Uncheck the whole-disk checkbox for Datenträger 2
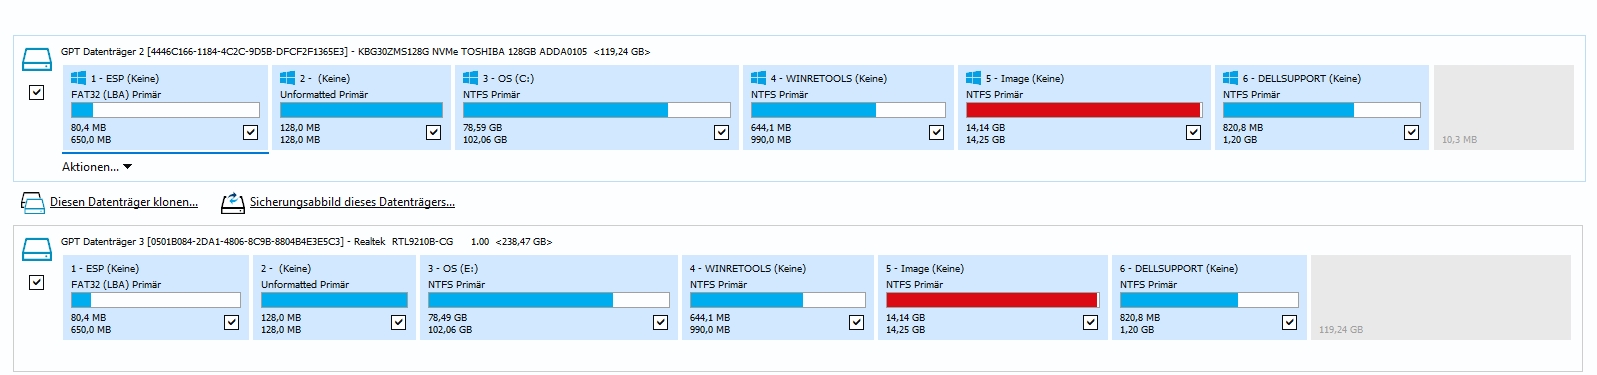1597x375 pixels. pyautogui.click(x=37, y=92)
